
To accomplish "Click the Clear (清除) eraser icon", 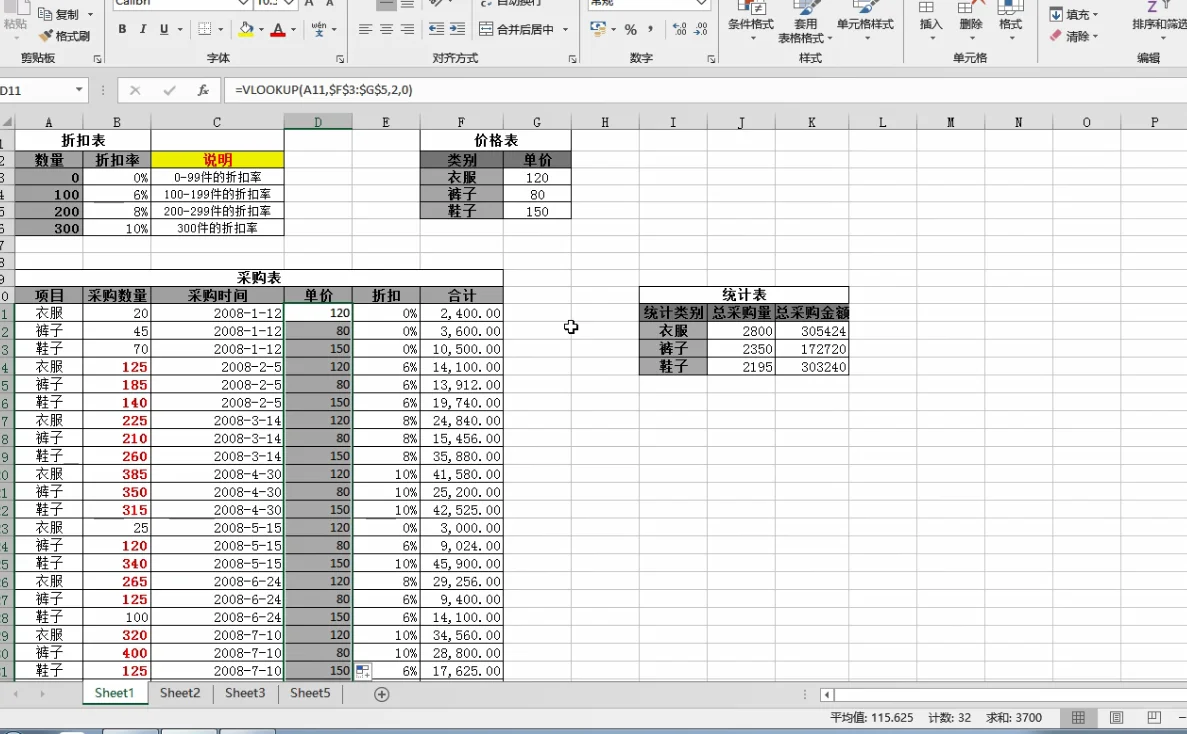I will tap(1055, 36).
